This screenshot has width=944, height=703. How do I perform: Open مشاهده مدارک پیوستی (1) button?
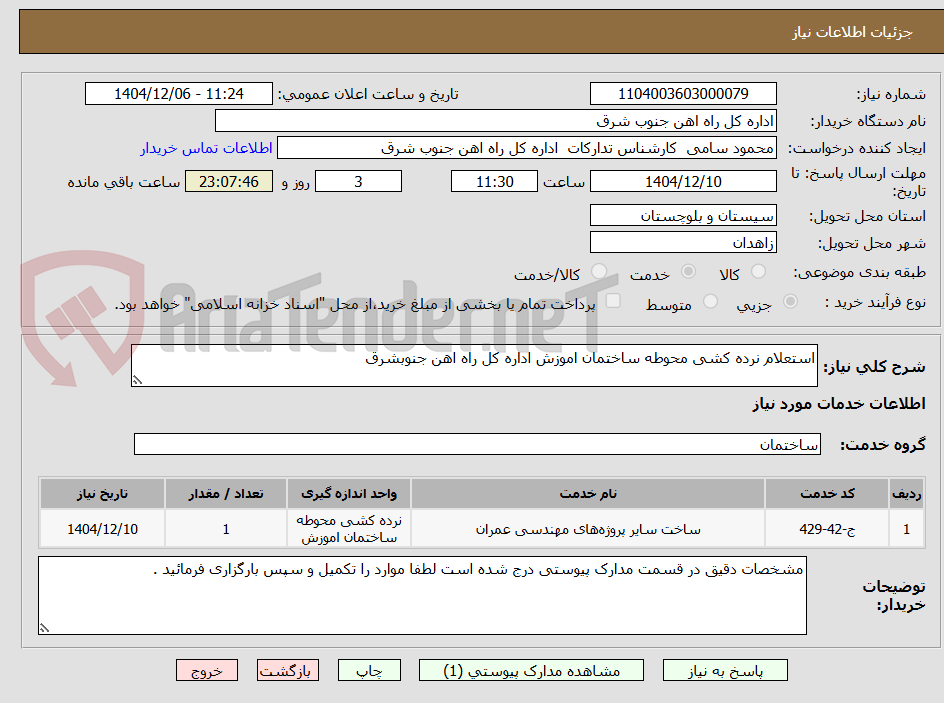(531, 670)
